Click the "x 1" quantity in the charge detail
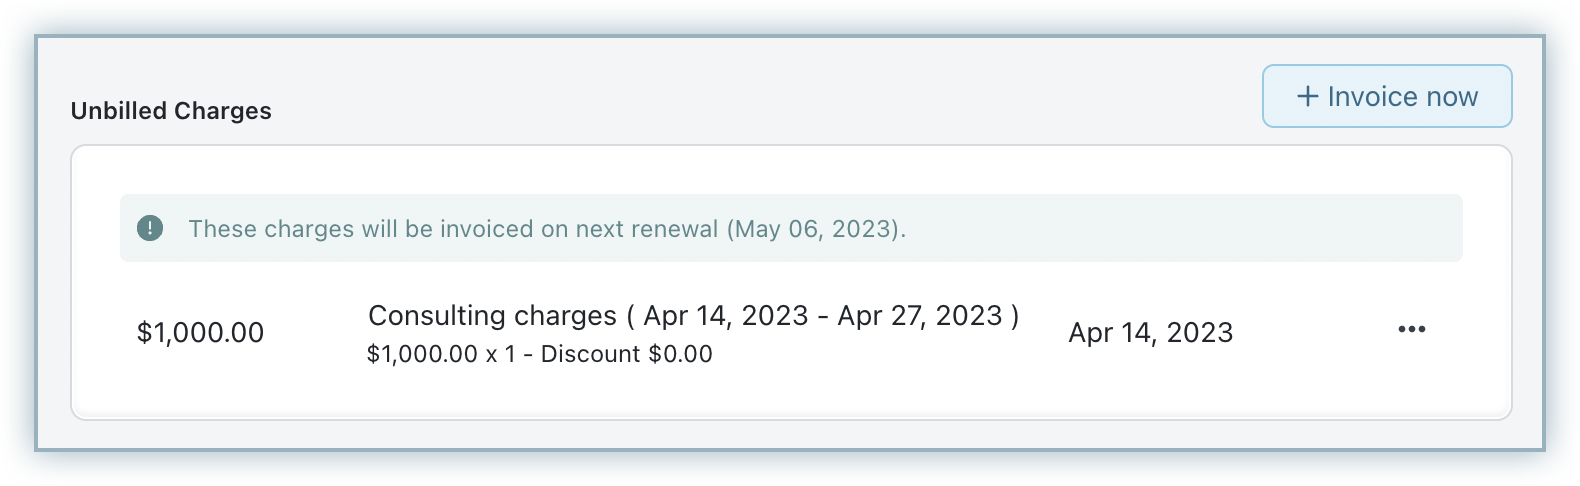Screen dimensions: 1580x486 click(x=500, y=354)
